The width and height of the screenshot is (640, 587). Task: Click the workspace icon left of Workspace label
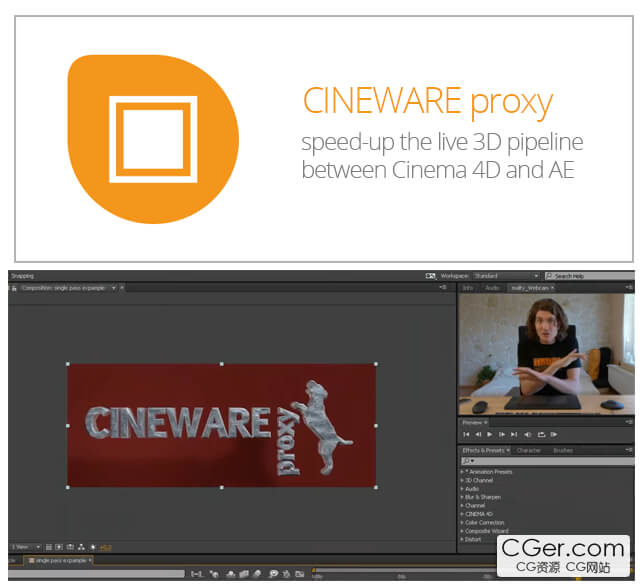(x=430, y=276)
